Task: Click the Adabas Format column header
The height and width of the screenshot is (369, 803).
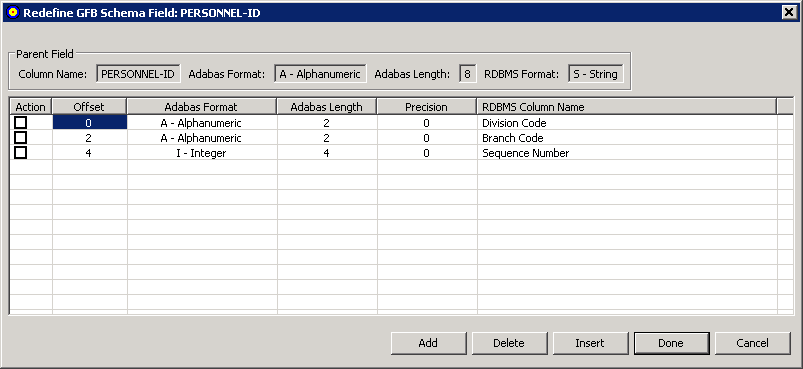Action: pyautogui.click(x=202, y=107)
